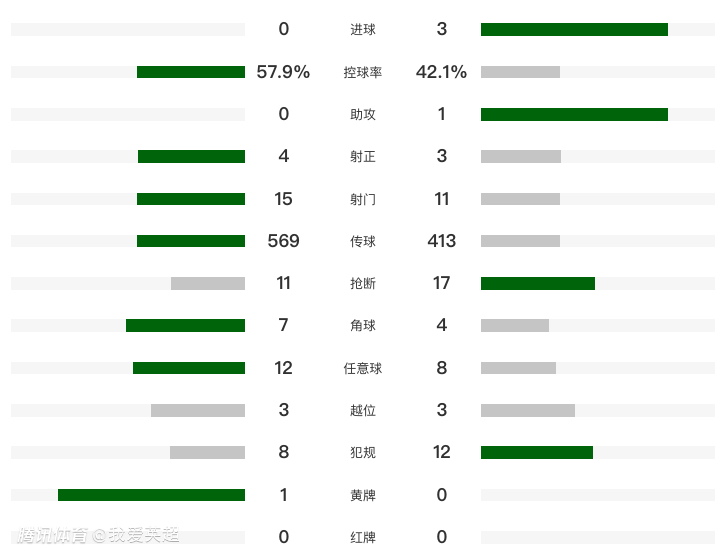Select the 抢断 row label
Image resolution: width=725 pixels, height=559 pixels.
[x=363, y=283]
